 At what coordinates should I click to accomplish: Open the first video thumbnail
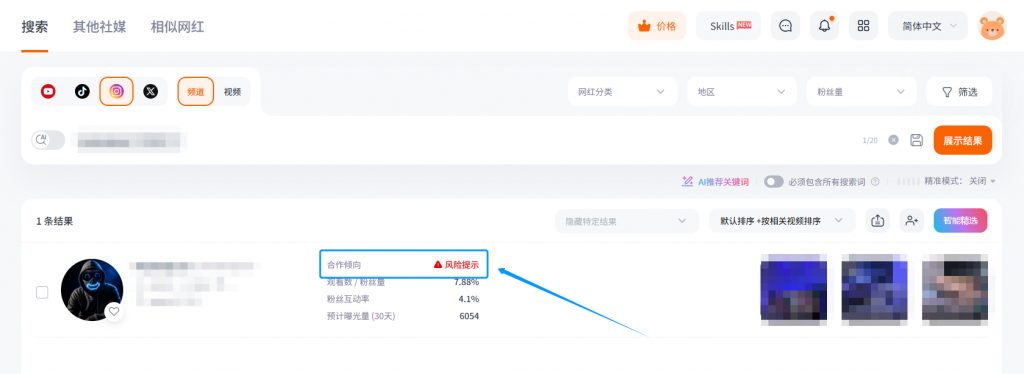793,290
